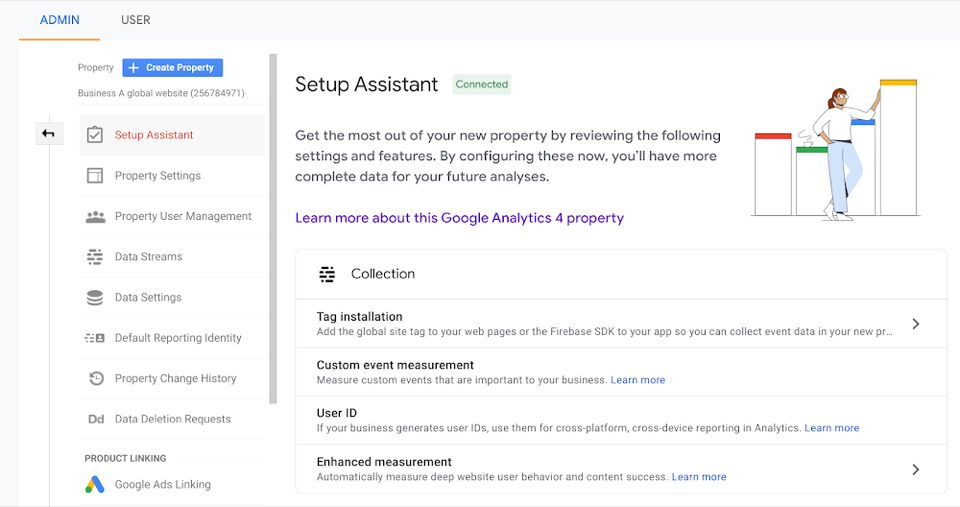Screen dimensions: 960x507
Task: Click the Tag installation row title
Action: coord(359,317)
